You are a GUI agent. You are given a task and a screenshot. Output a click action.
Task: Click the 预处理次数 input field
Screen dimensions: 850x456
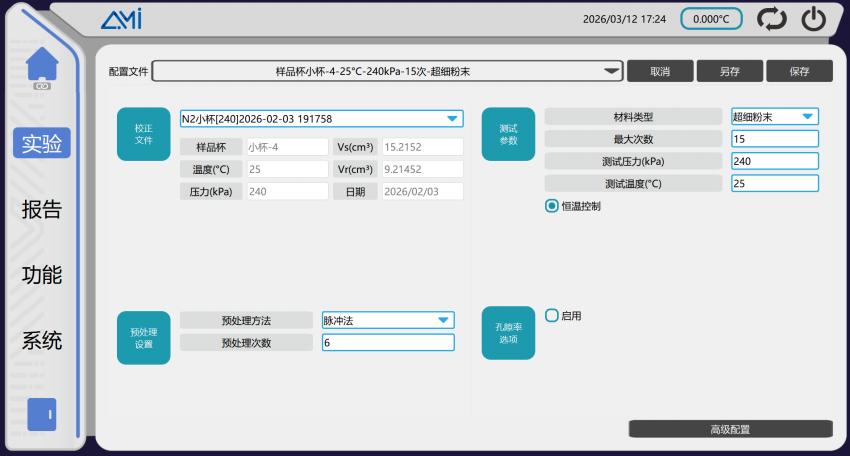coord(388,343)
